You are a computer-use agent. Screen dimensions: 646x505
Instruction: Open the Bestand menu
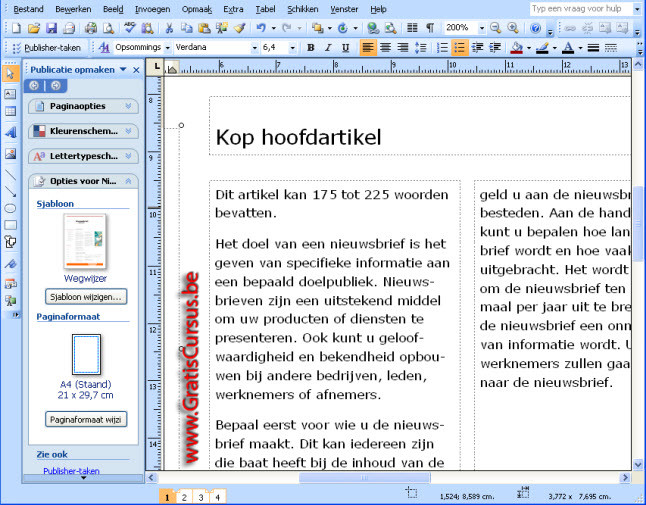click(28, 9)
